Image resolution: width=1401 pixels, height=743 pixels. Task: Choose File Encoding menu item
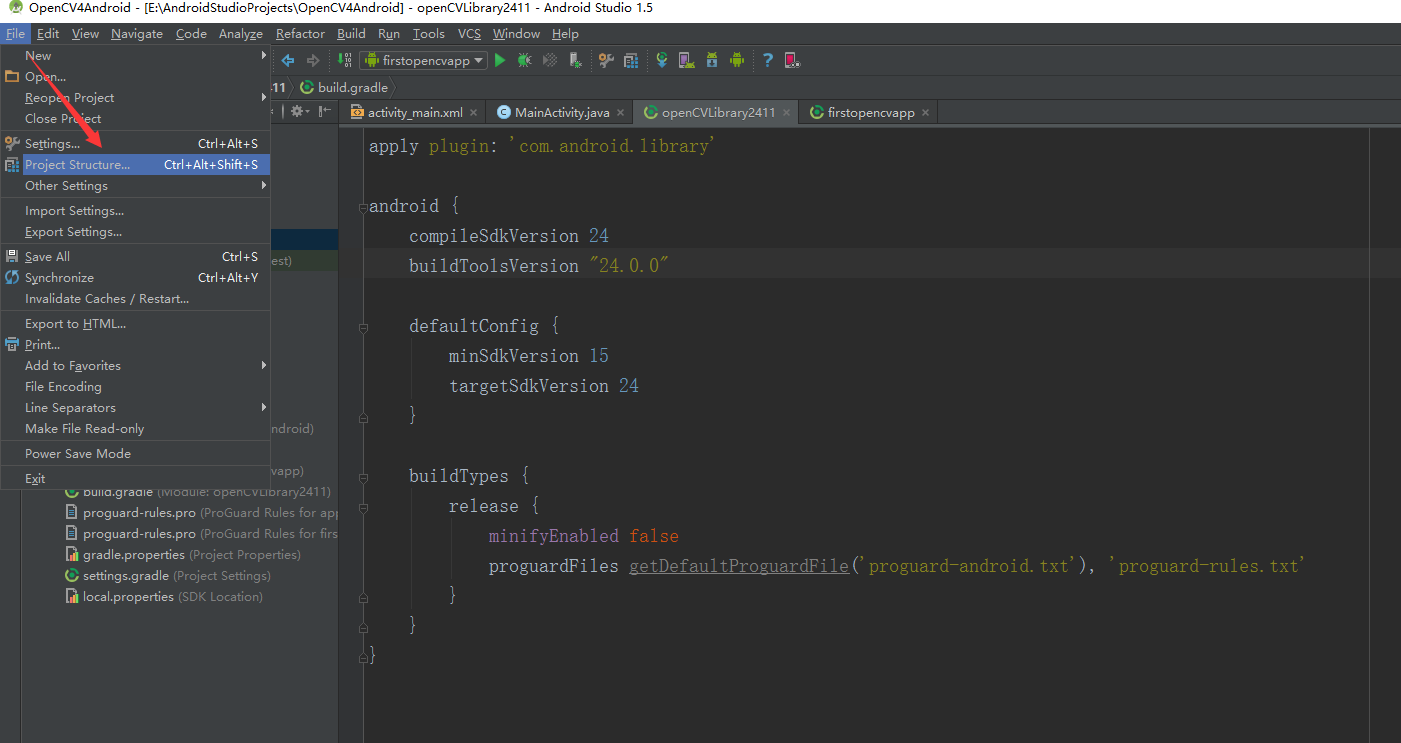click(135, 387)
